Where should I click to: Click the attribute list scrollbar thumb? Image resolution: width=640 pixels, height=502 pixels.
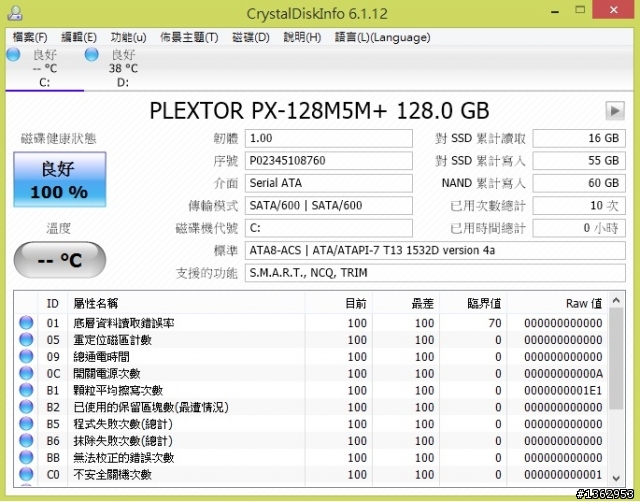616,359
